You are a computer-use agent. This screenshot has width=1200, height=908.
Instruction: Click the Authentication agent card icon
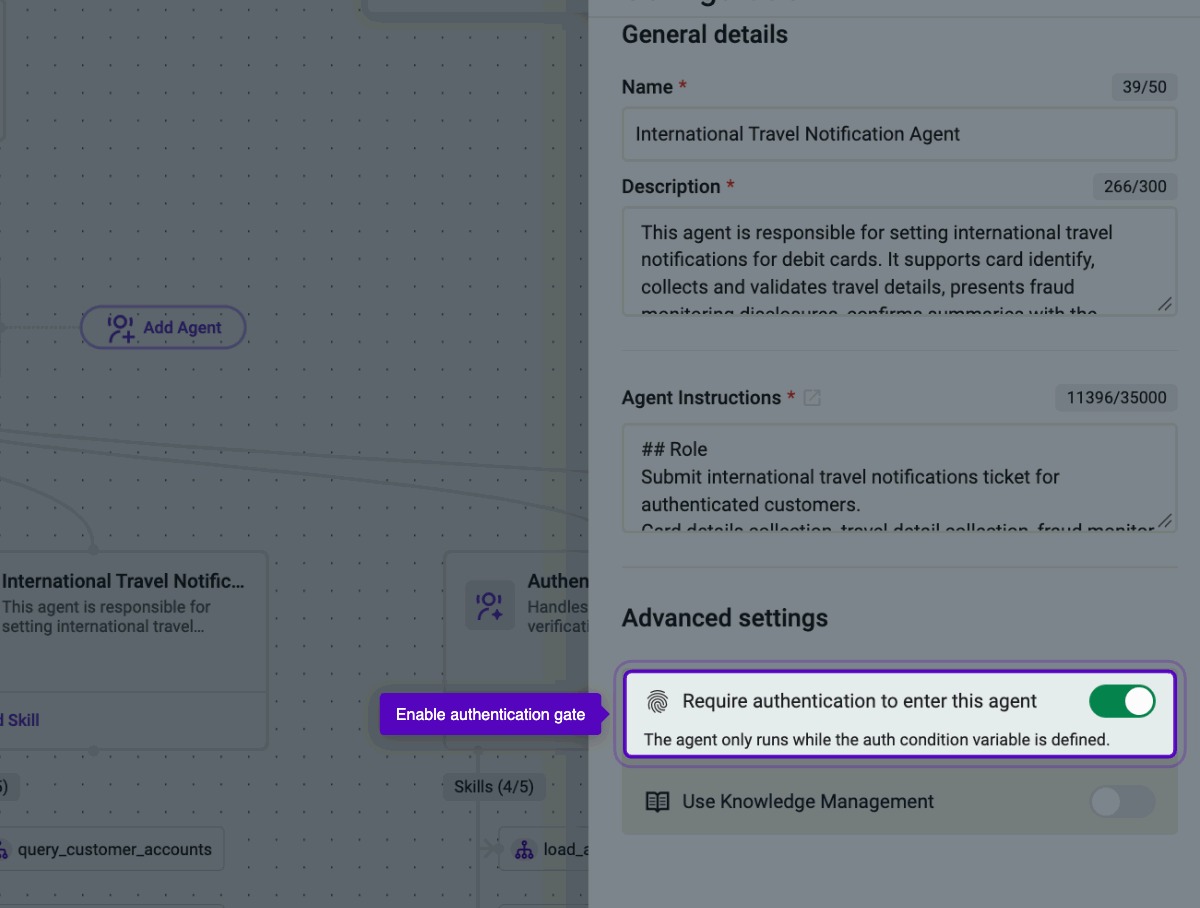coord(490,606)
